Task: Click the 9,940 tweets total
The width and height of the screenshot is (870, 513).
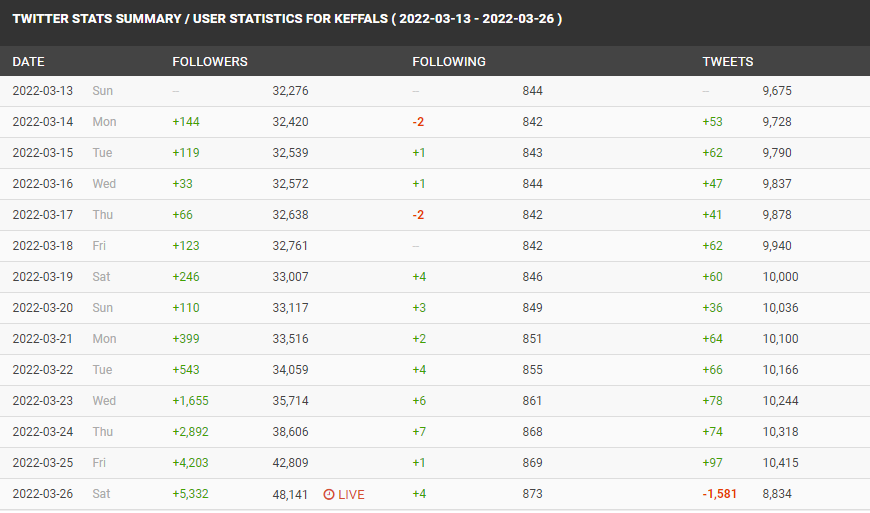Action: pos(777,246)
